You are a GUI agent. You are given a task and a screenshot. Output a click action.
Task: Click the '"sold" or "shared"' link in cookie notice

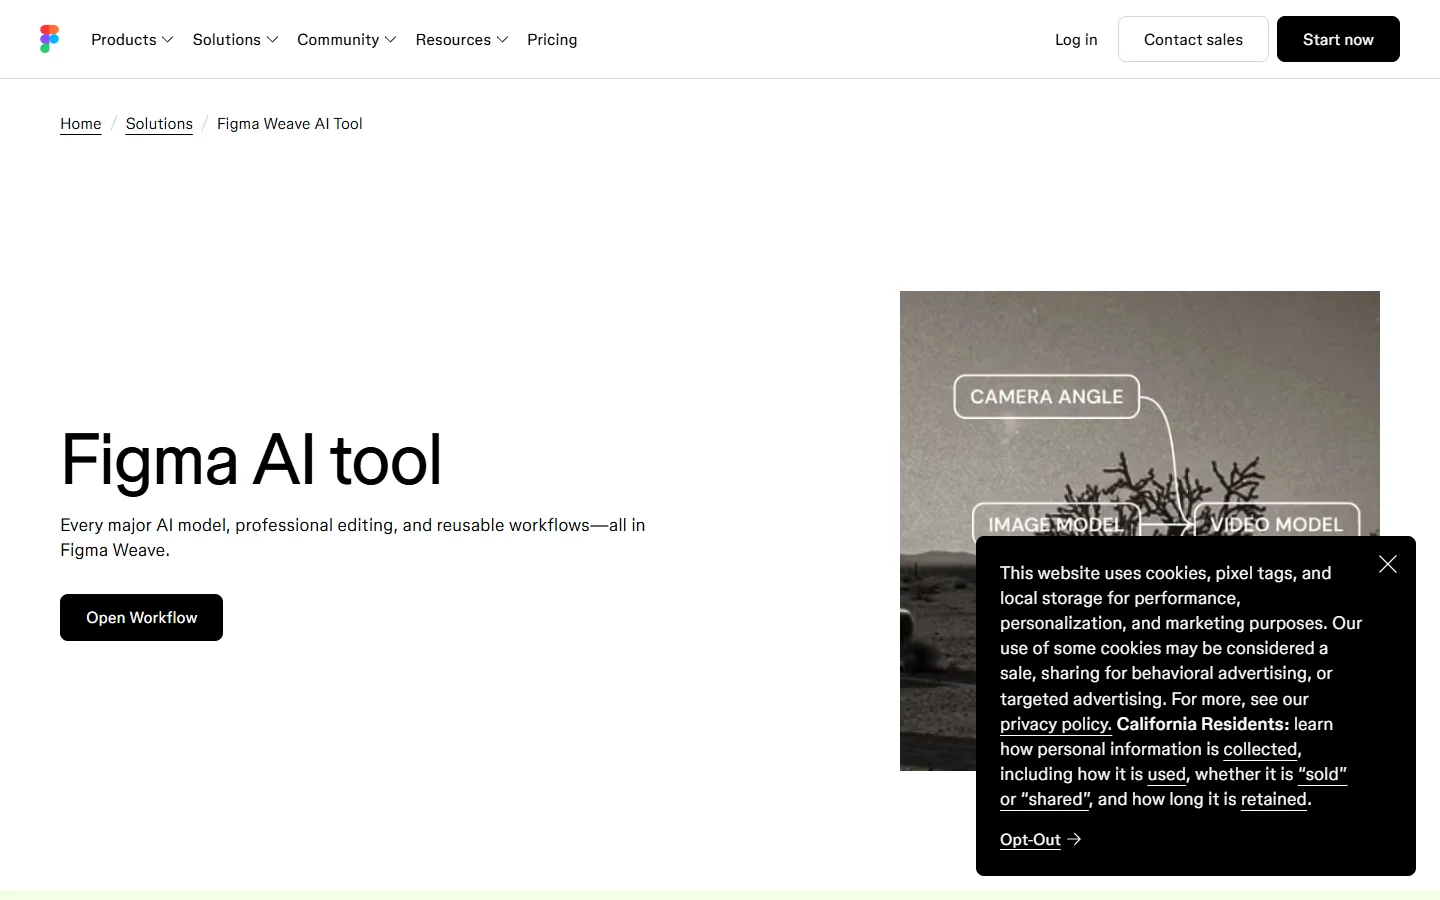point(1322,774)
